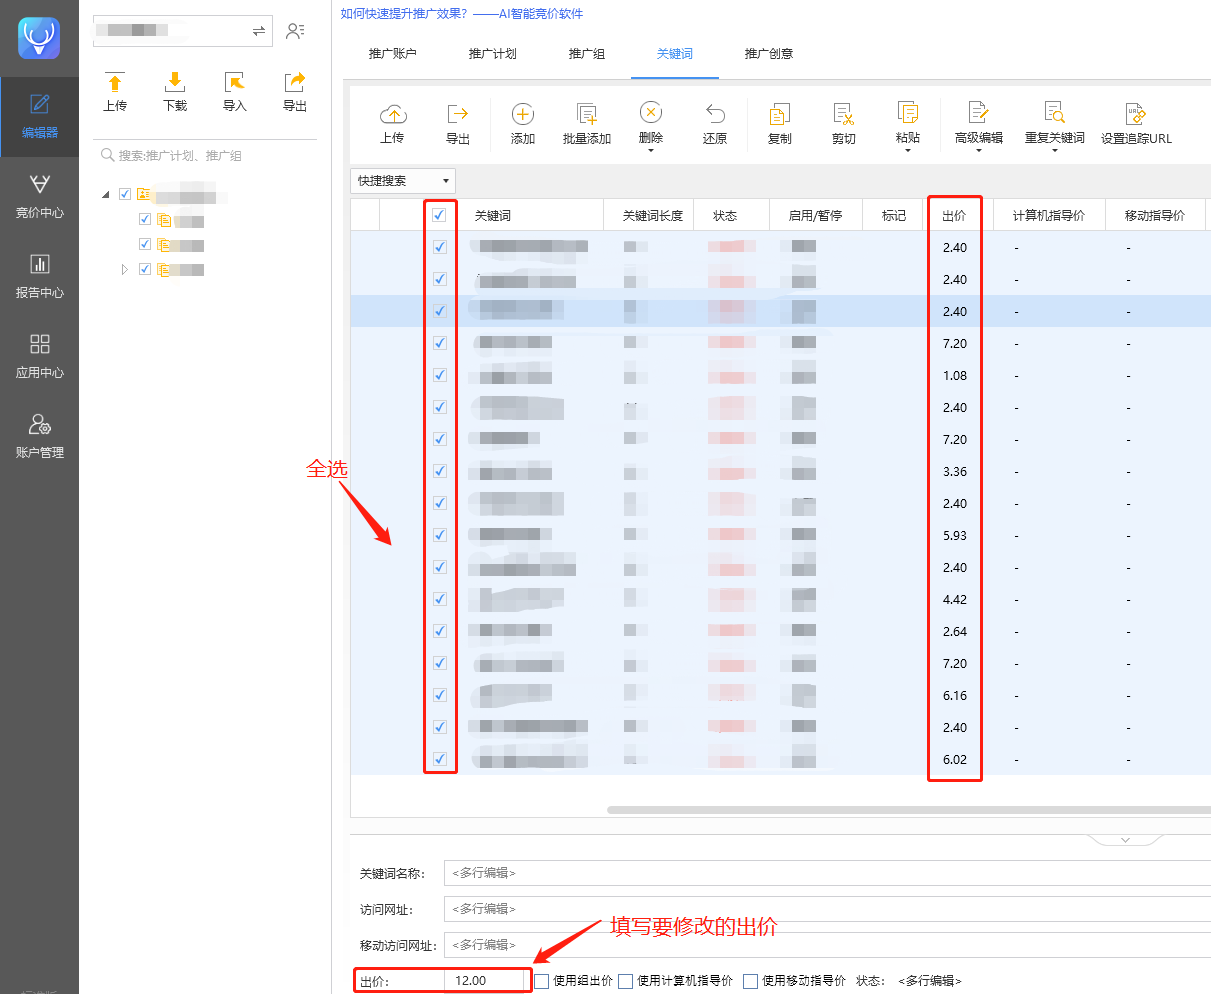Open 账户管理 in sidebar
The width and height of the screenshot is (1211, 994).
coord(39,437)
